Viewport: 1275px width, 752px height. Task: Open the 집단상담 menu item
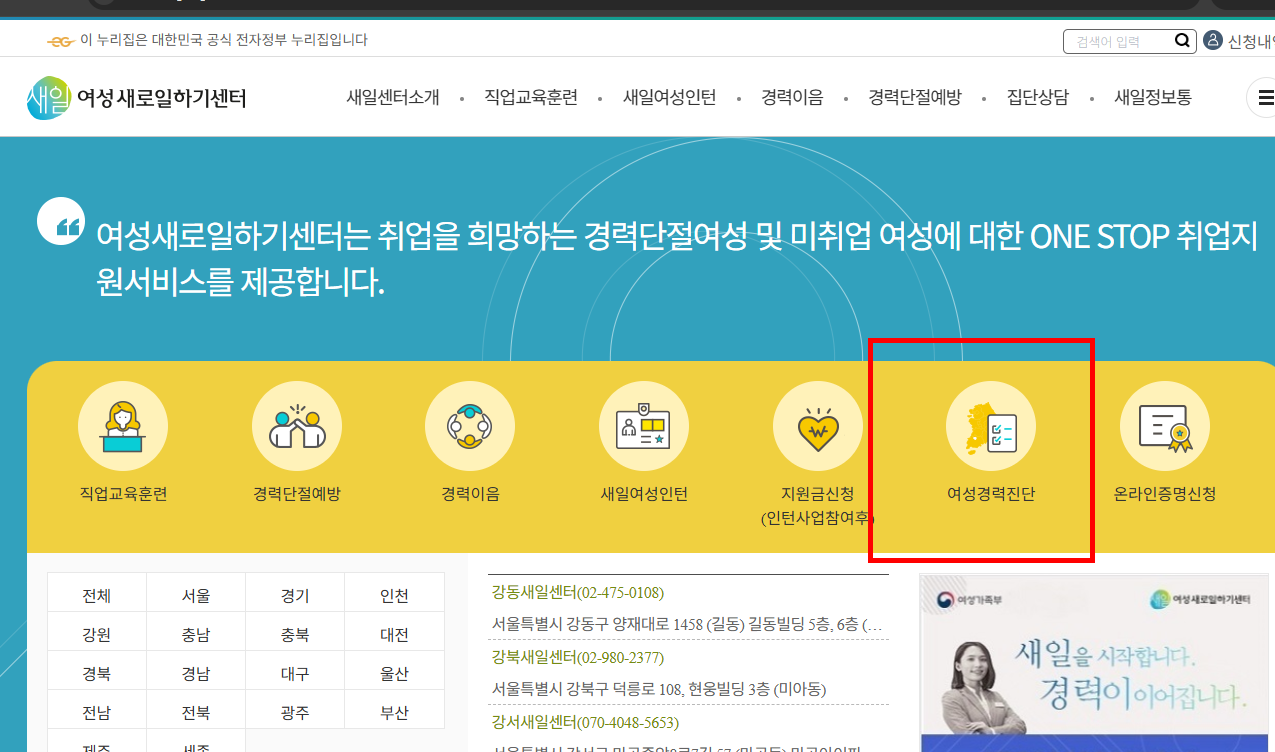[x=1037, y=97]
